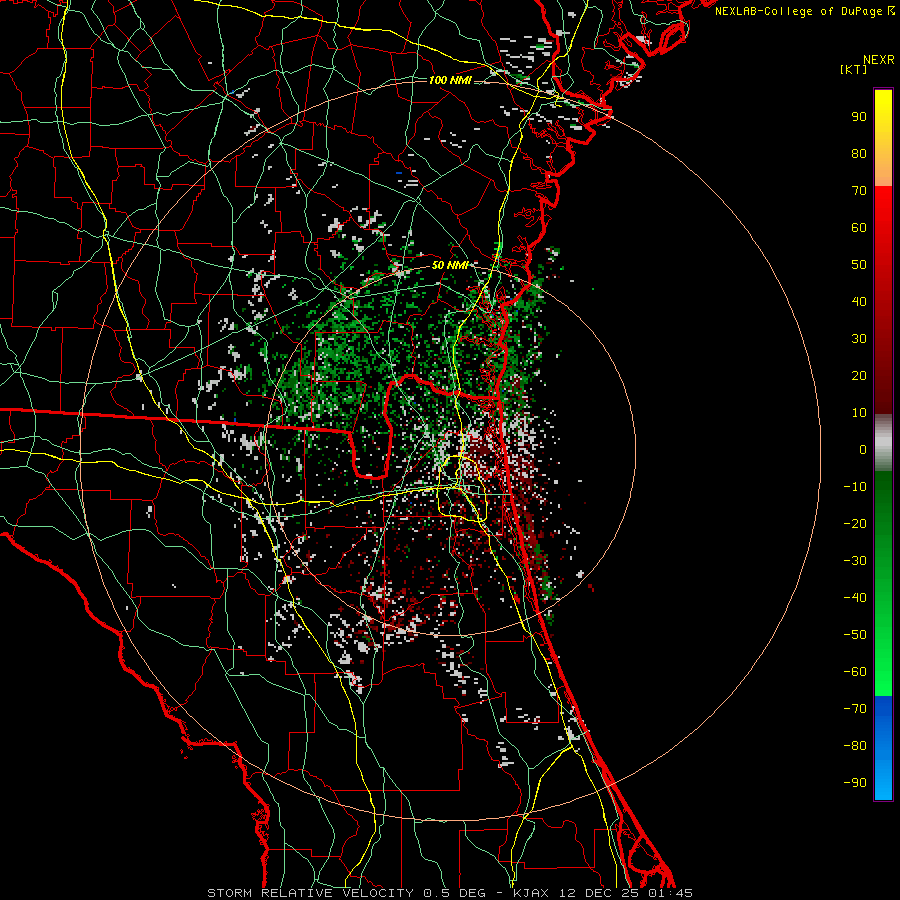The width and height of the screenshot is (900, 900).
Task: Pick the red segment of the velocity color bar
Action: (x=883, y=300)
